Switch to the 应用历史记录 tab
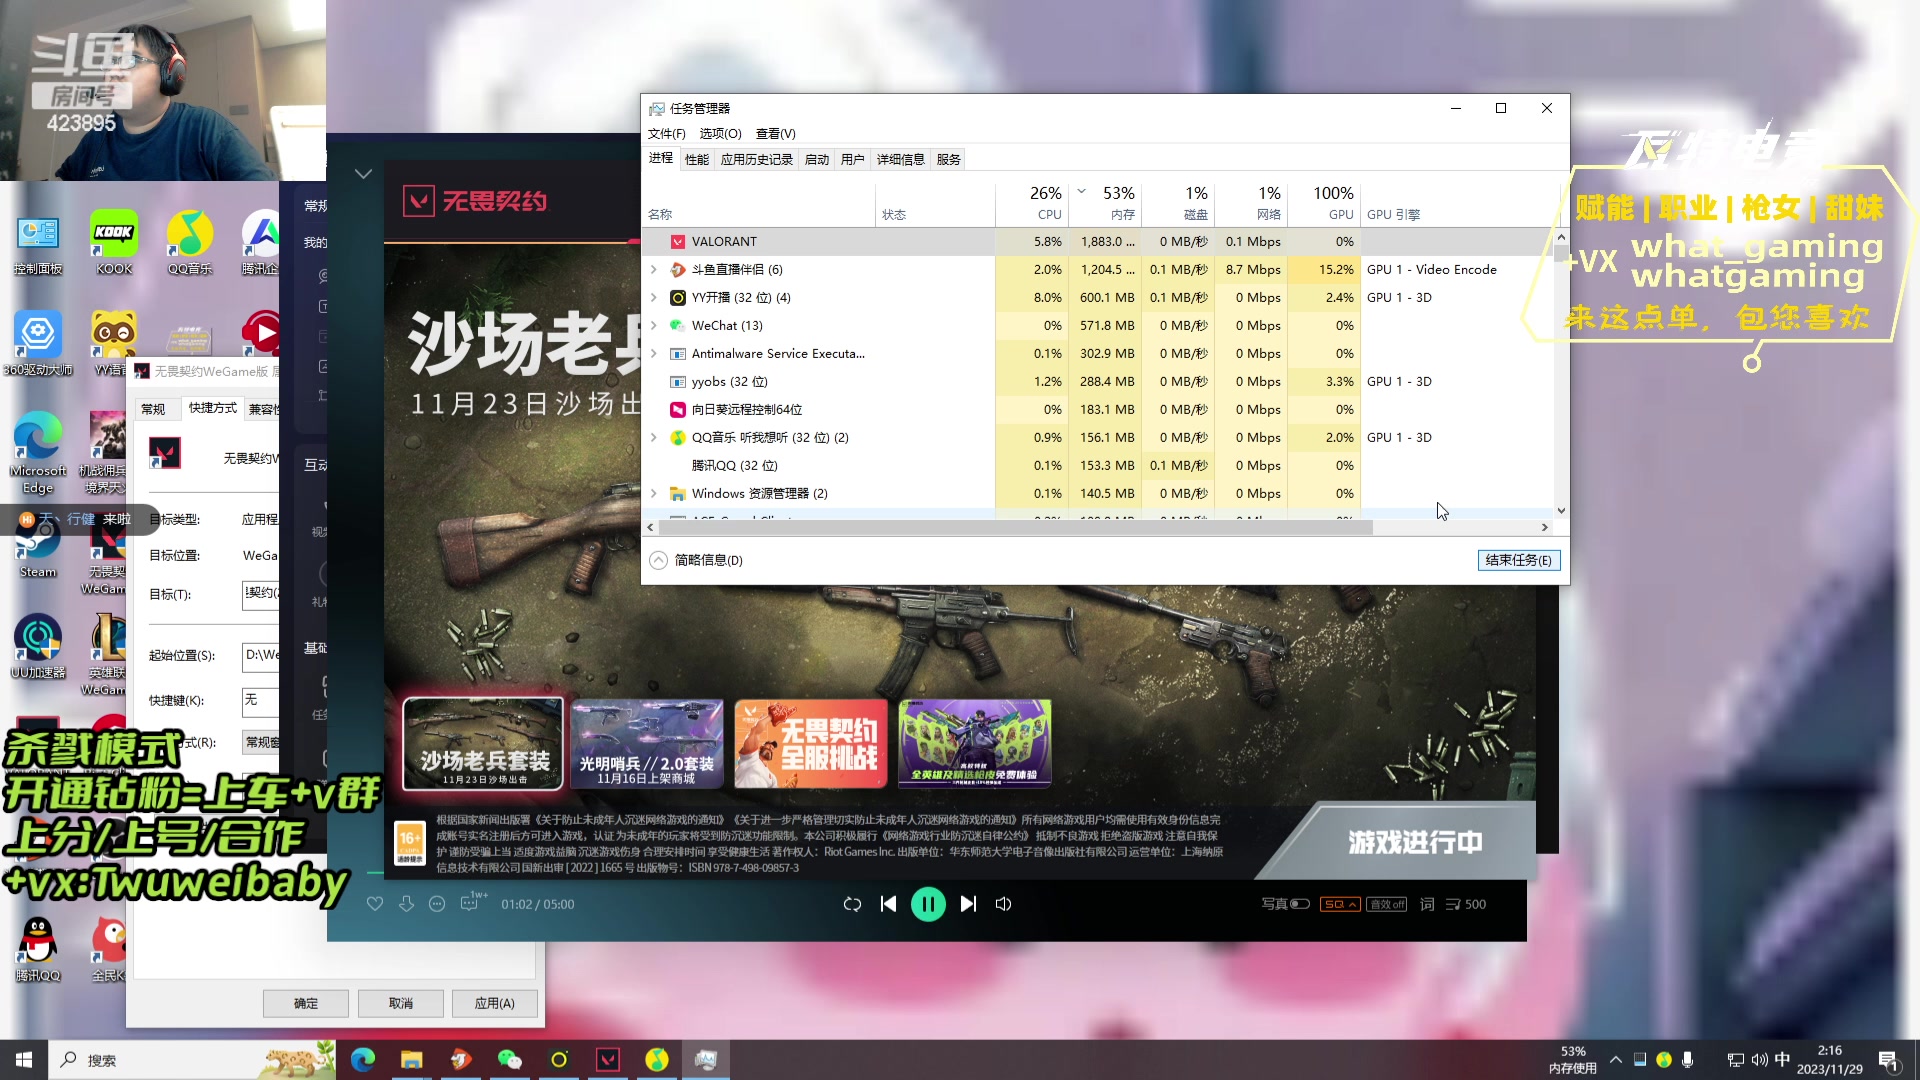The height and width of the screenshot is (1080, 1920). click(757, 160)
